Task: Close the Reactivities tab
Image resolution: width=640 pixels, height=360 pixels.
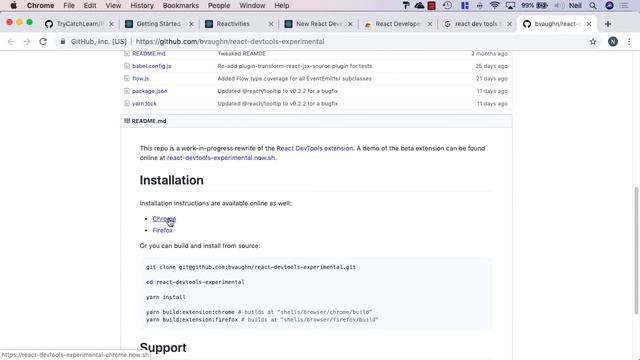Action: 271,24
